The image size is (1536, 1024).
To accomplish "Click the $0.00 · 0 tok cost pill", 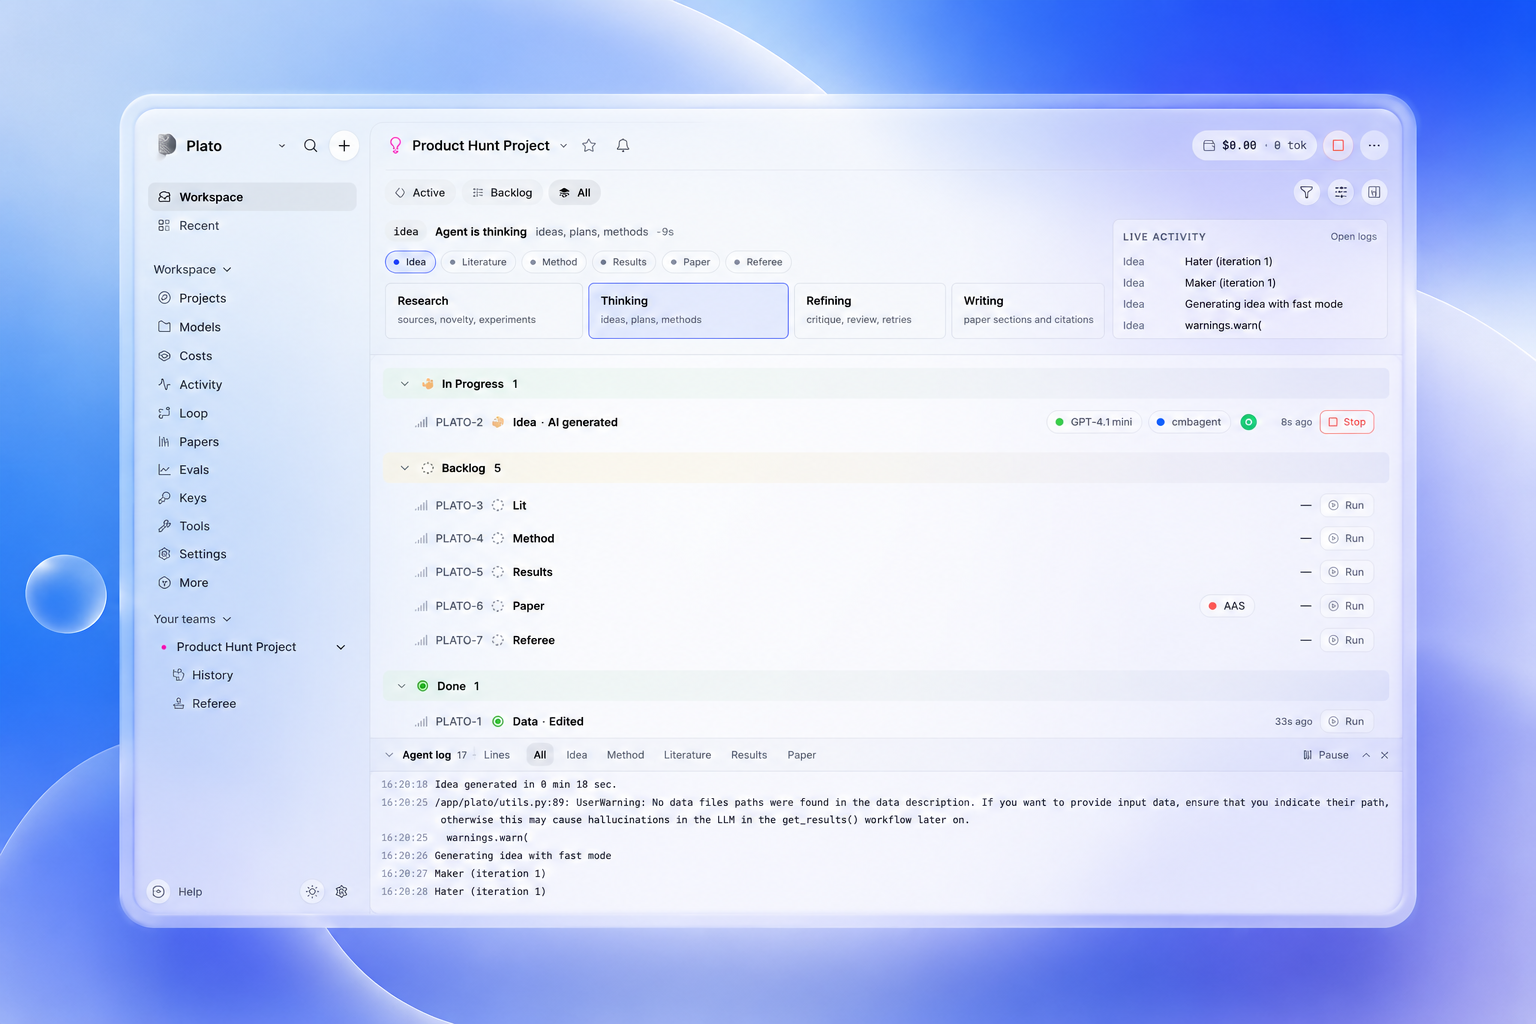I will (x=1254, y=146).
